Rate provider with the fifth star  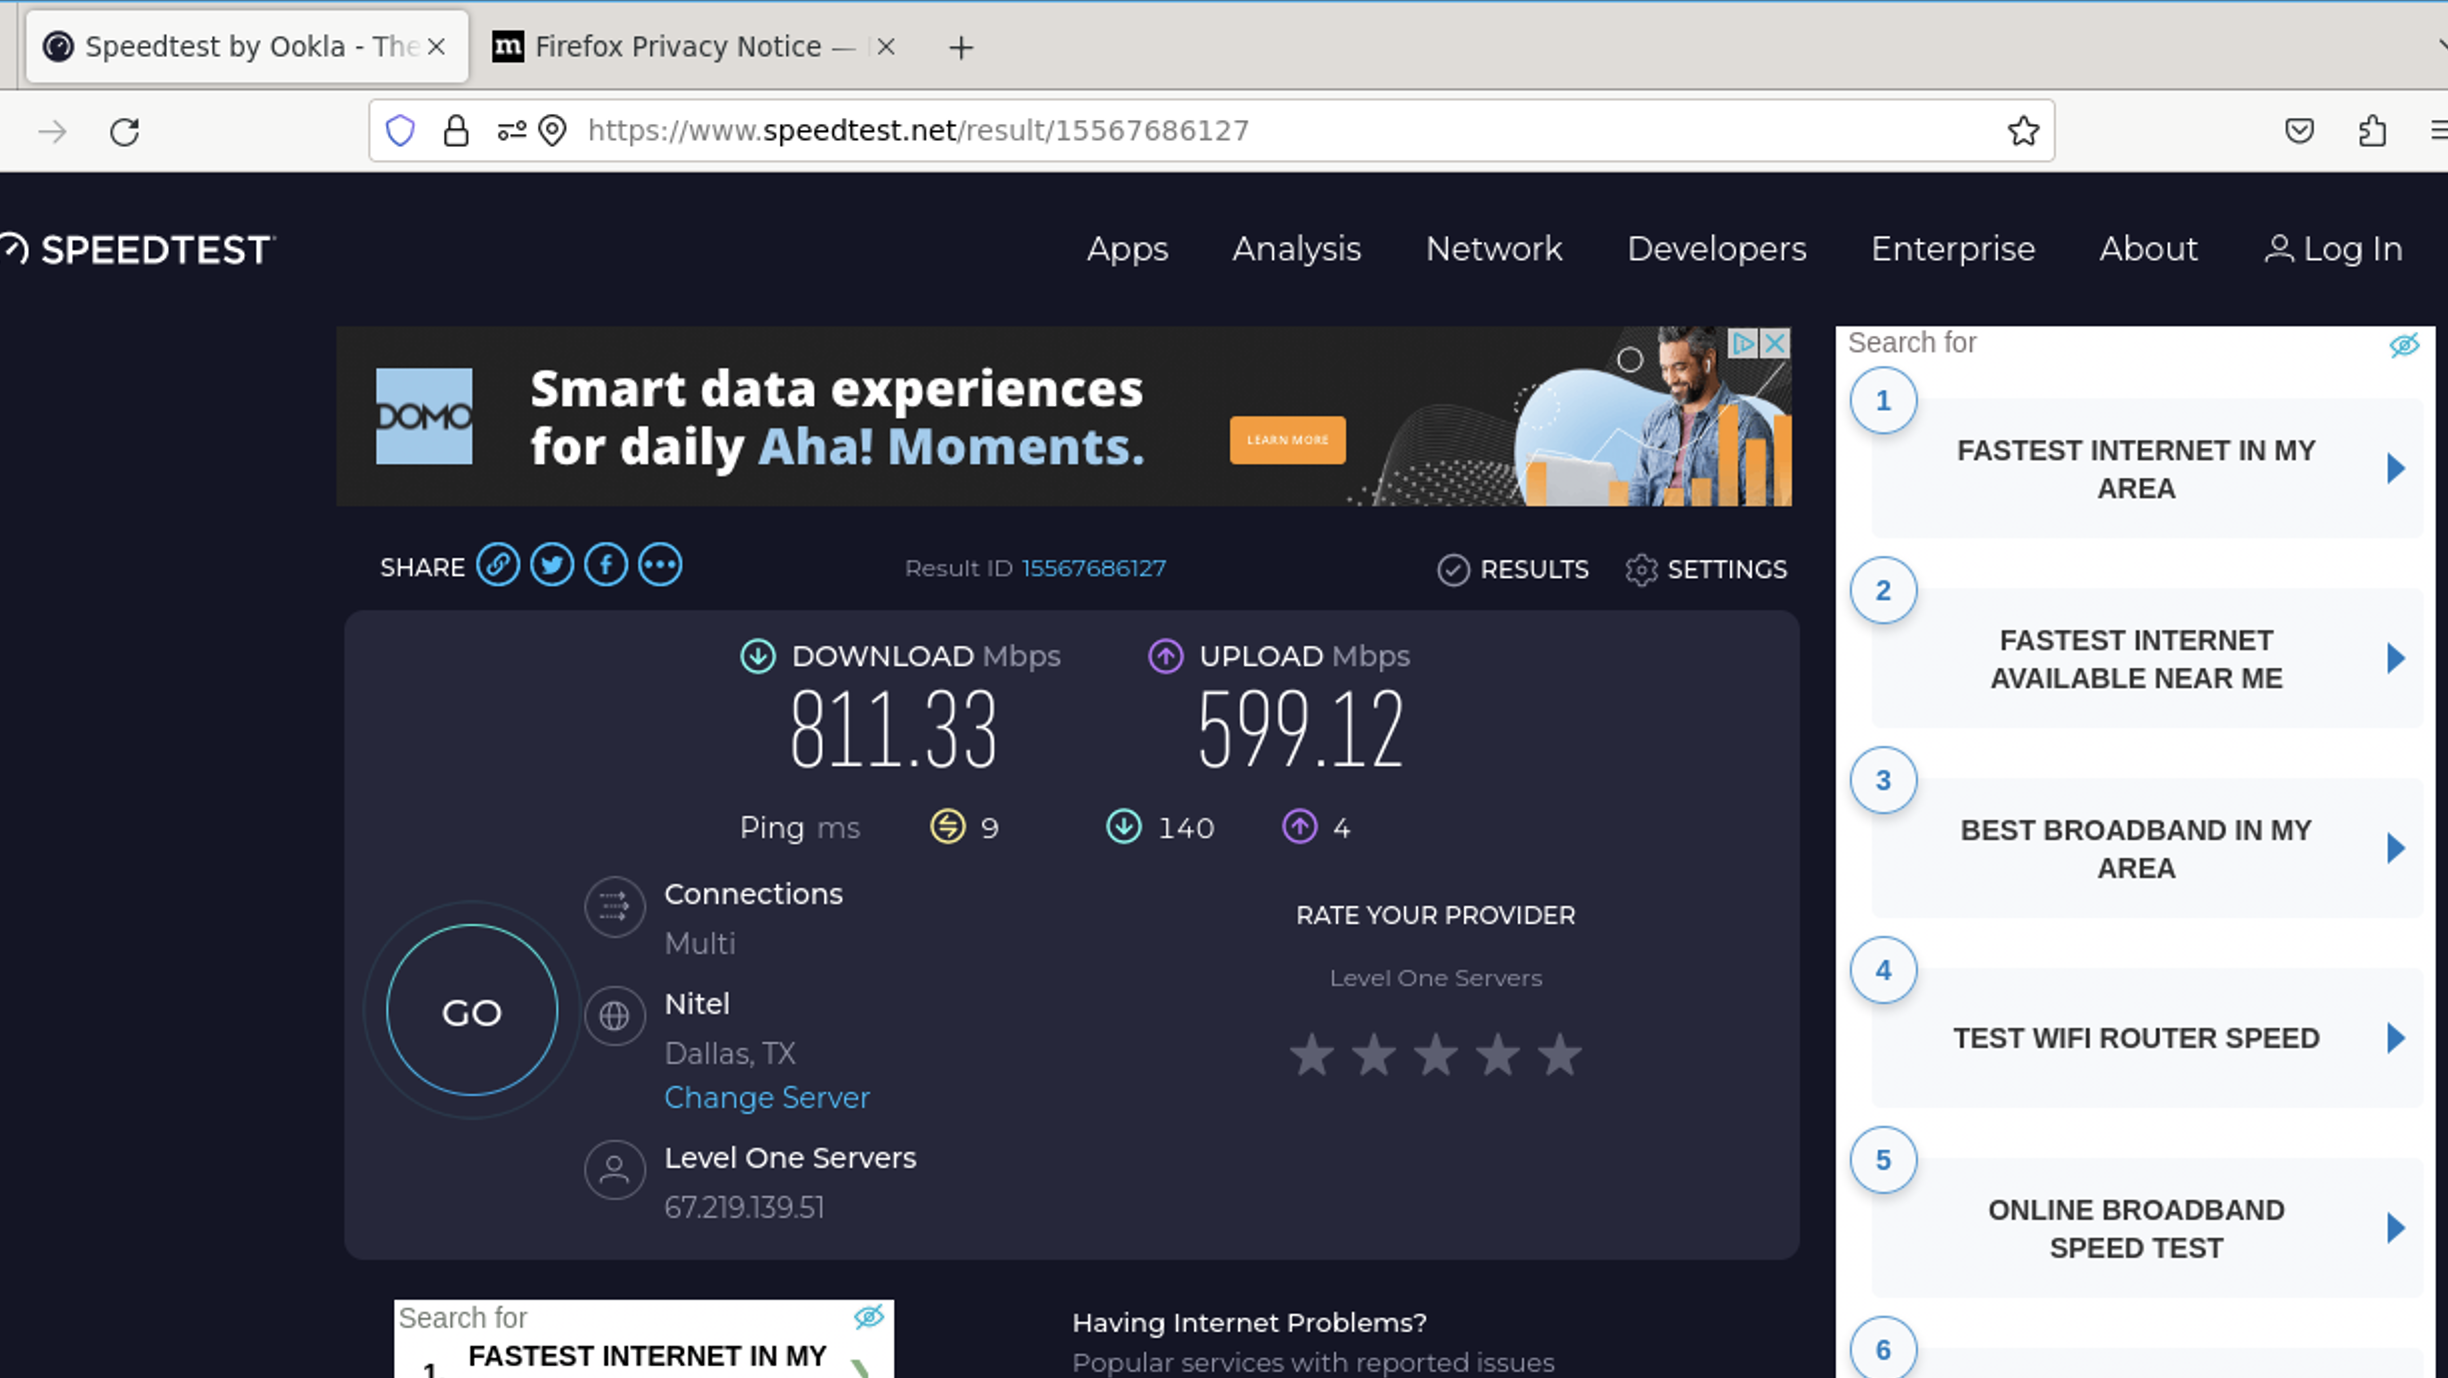click(1559, 1056)
